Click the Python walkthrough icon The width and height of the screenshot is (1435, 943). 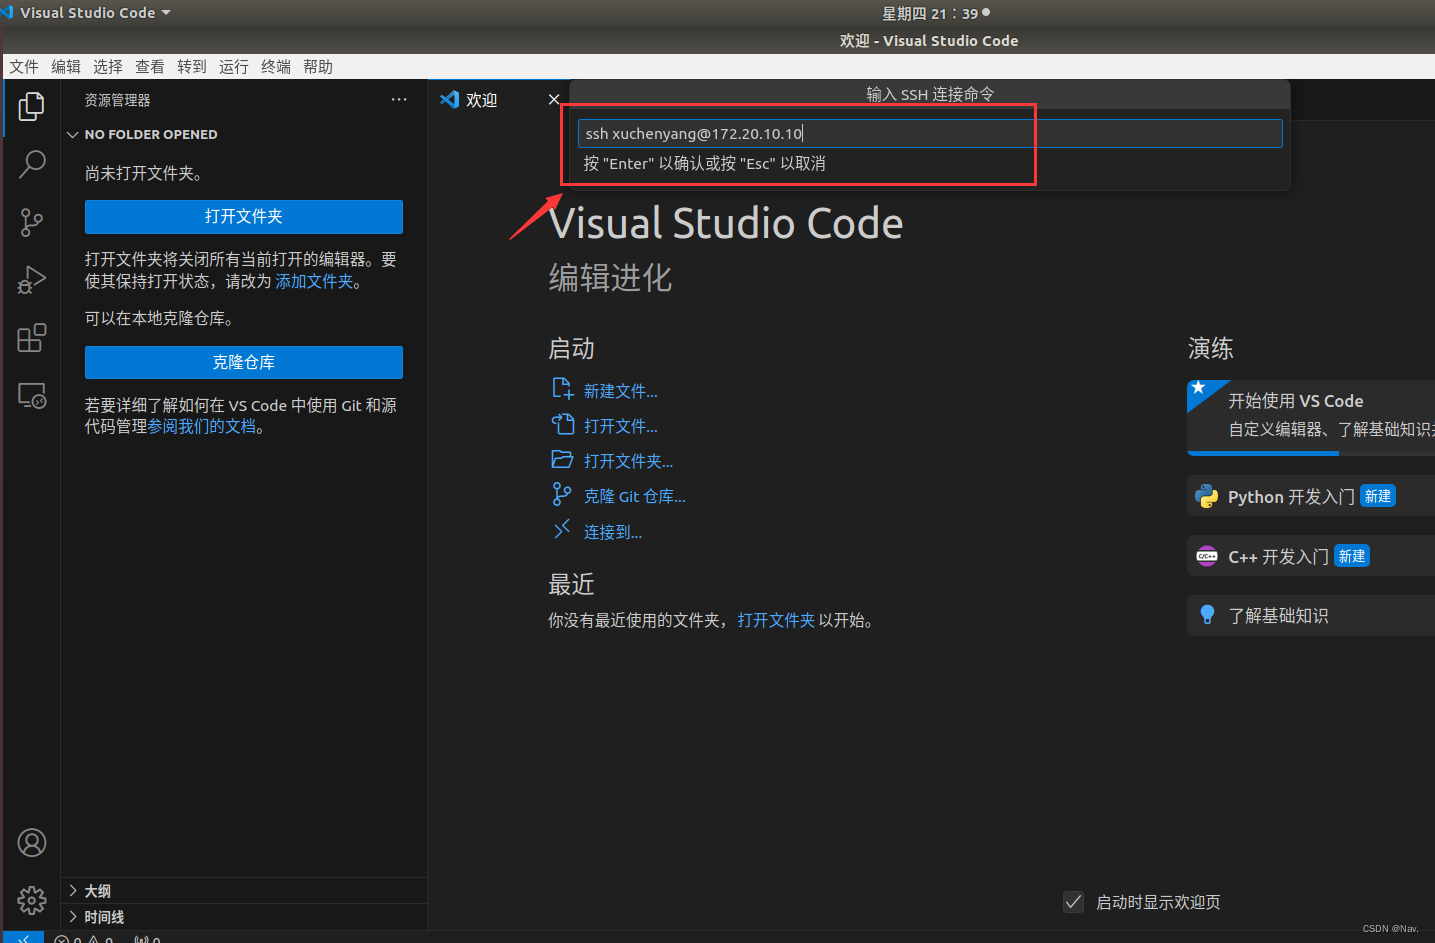[x=1207, y=497]
